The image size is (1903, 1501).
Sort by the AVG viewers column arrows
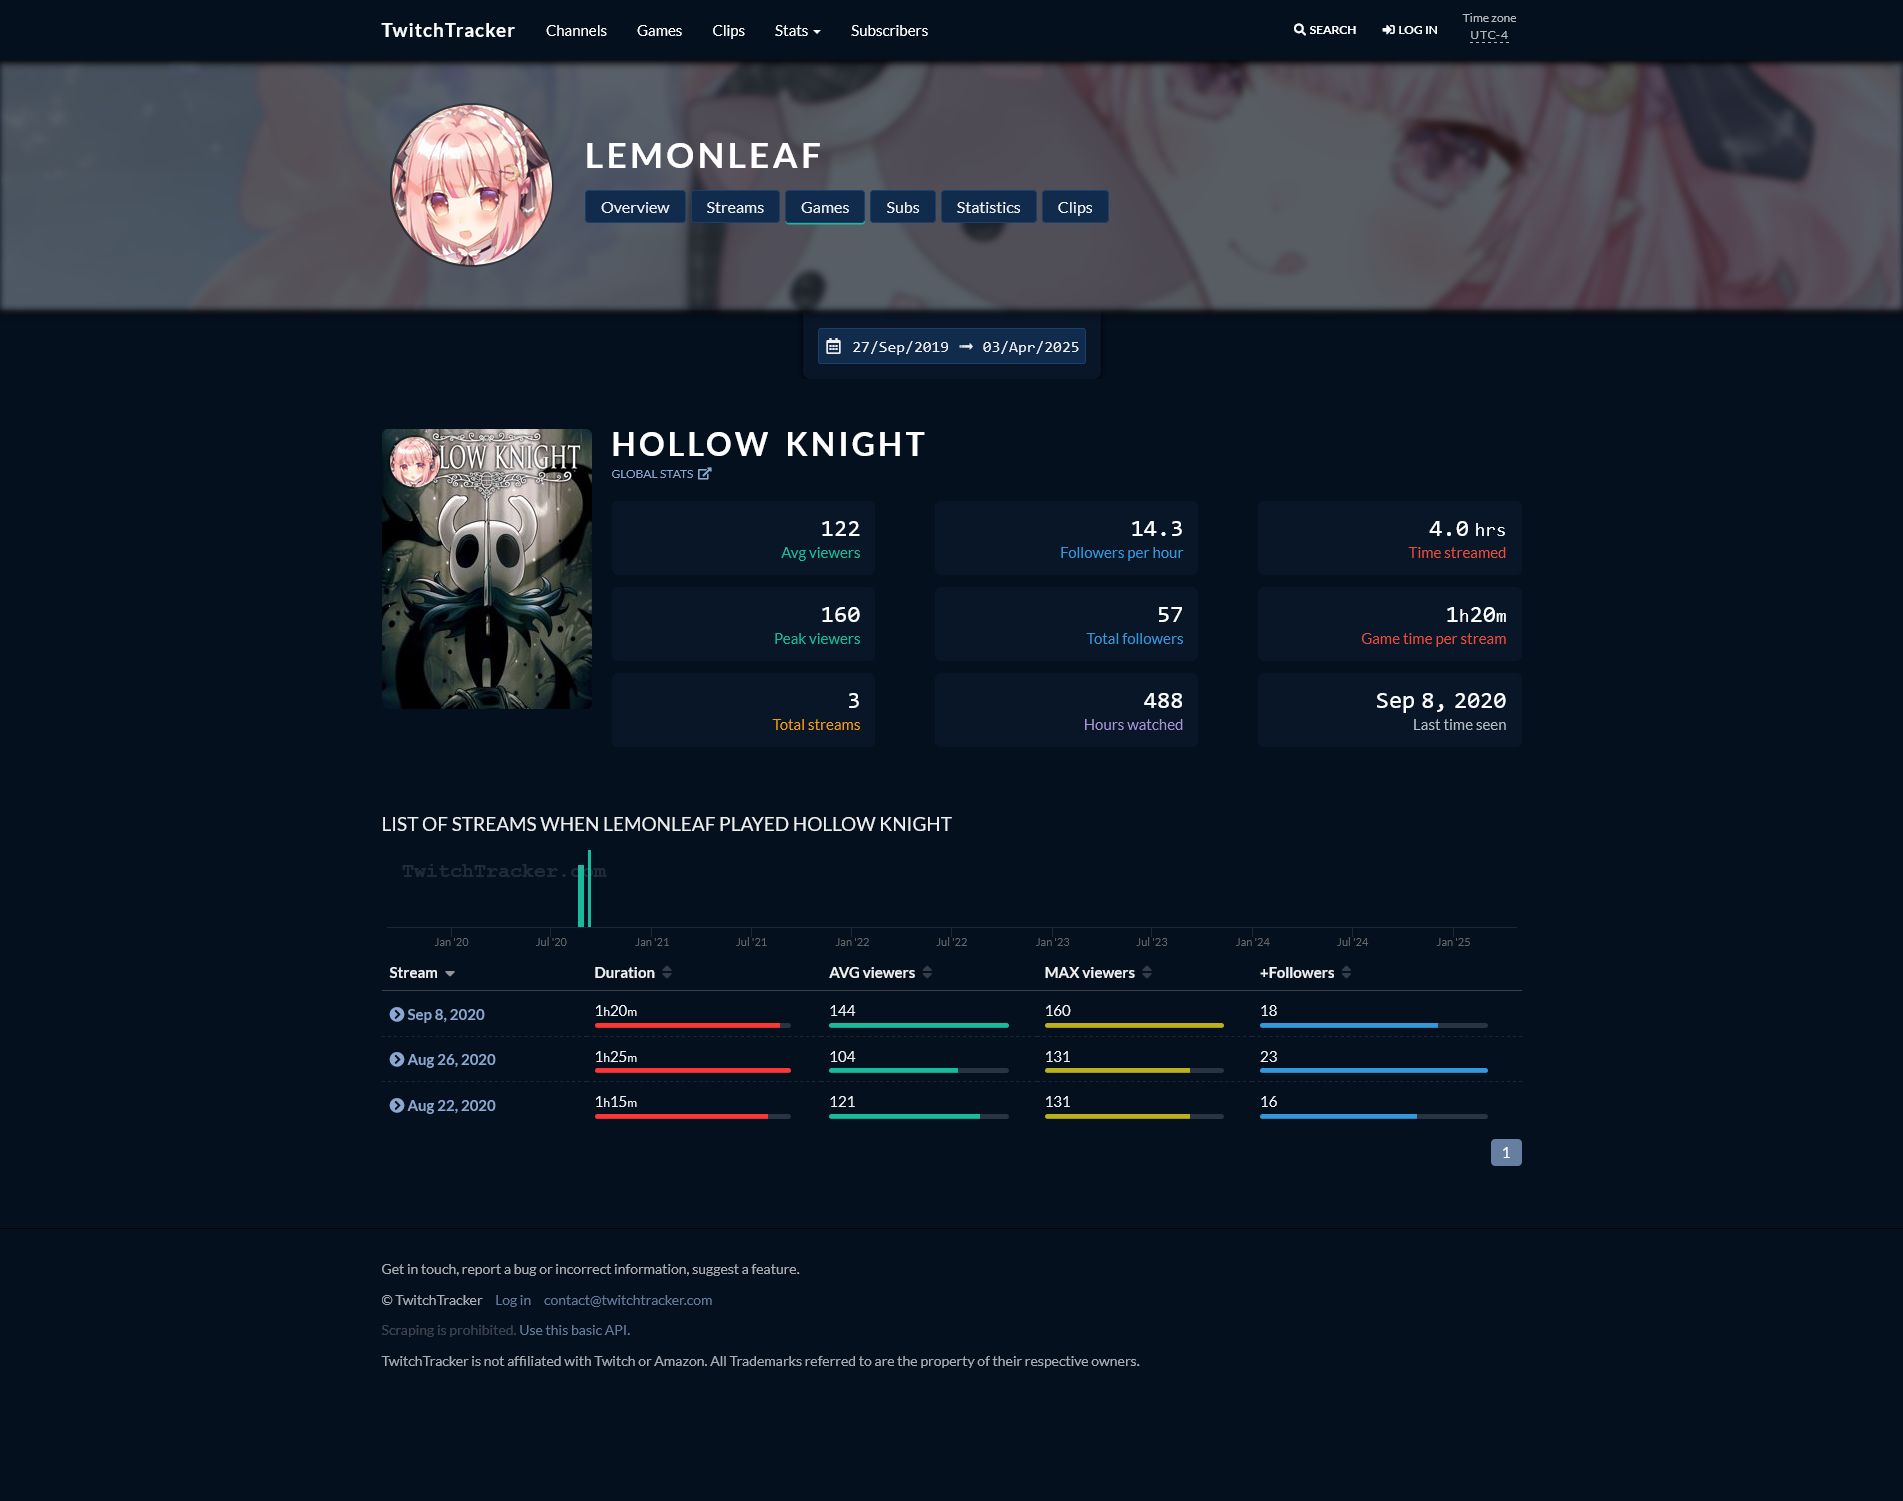point(927,973)
